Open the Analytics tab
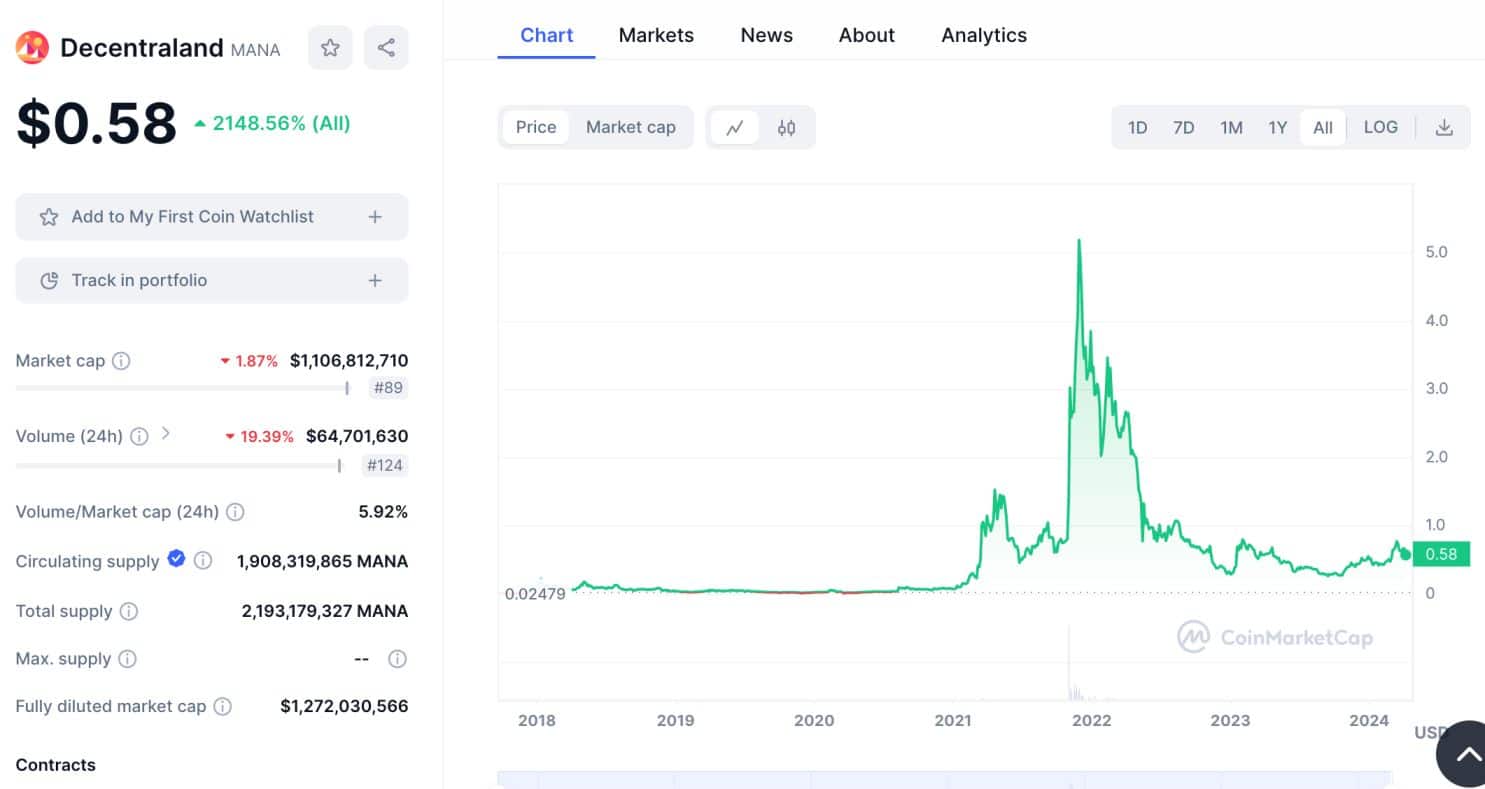Viewport: 1485px width, 789px height. pos(984,35)
